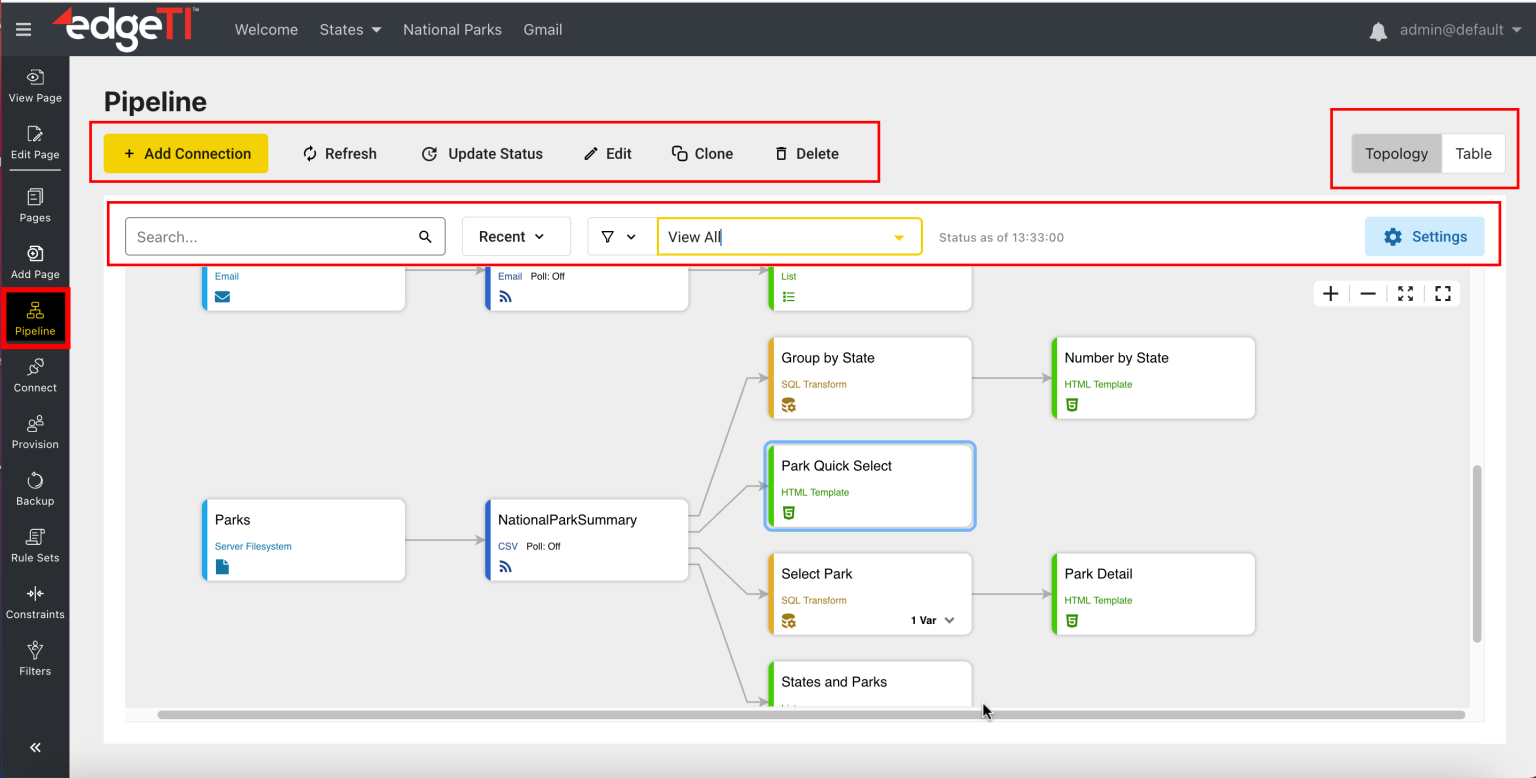Screen dimensions: 1536x778
Task: Select the Connect sidebar icon
Action: [35, 375]
